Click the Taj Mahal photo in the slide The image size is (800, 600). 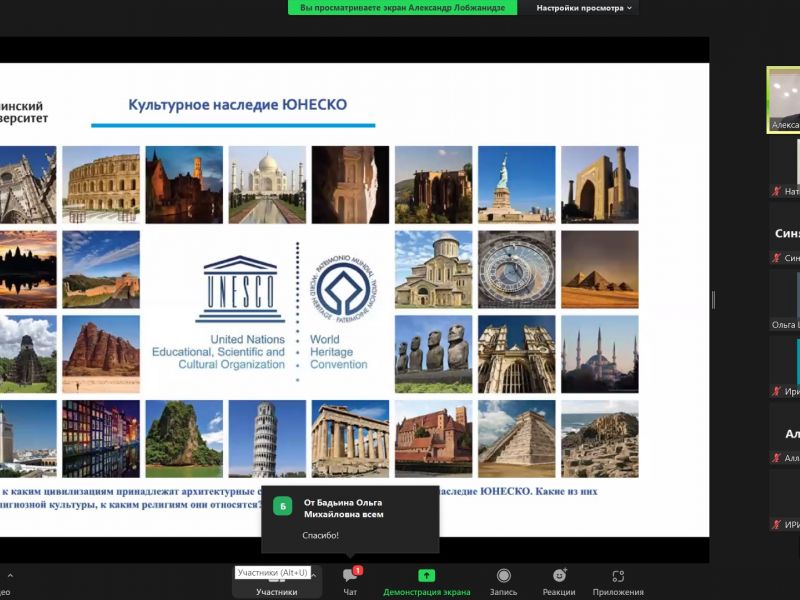tap(267, 185)
